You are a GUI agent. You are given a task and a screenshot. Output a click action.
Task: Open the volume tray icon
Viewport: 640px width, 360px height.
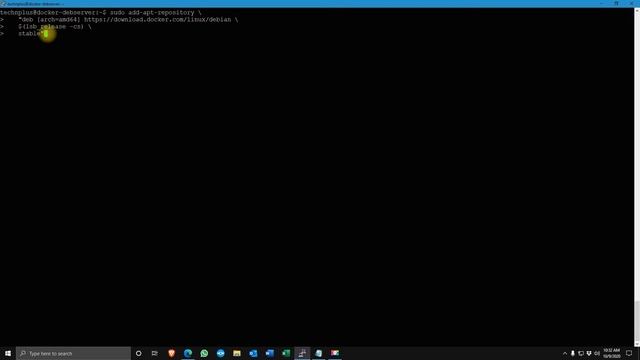[x=597, y=353]
